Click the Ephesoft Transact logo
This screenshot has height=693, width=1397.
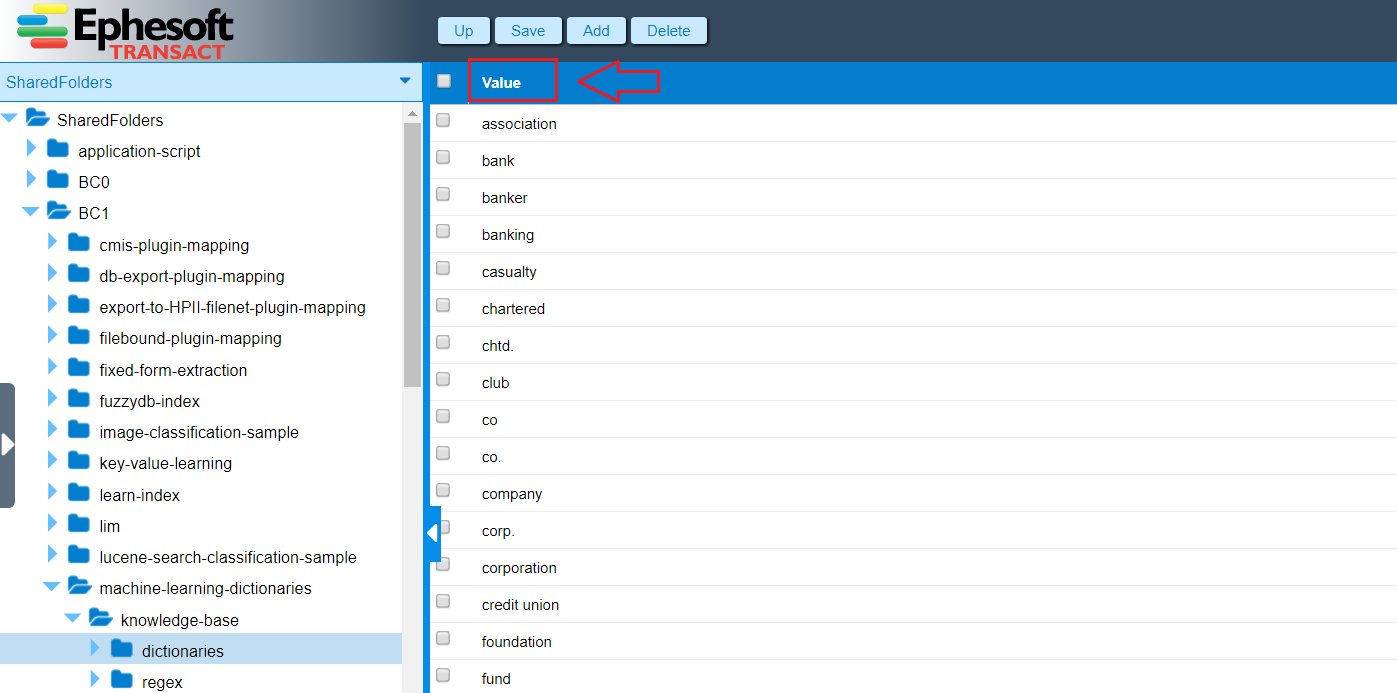tap(125, 31)
